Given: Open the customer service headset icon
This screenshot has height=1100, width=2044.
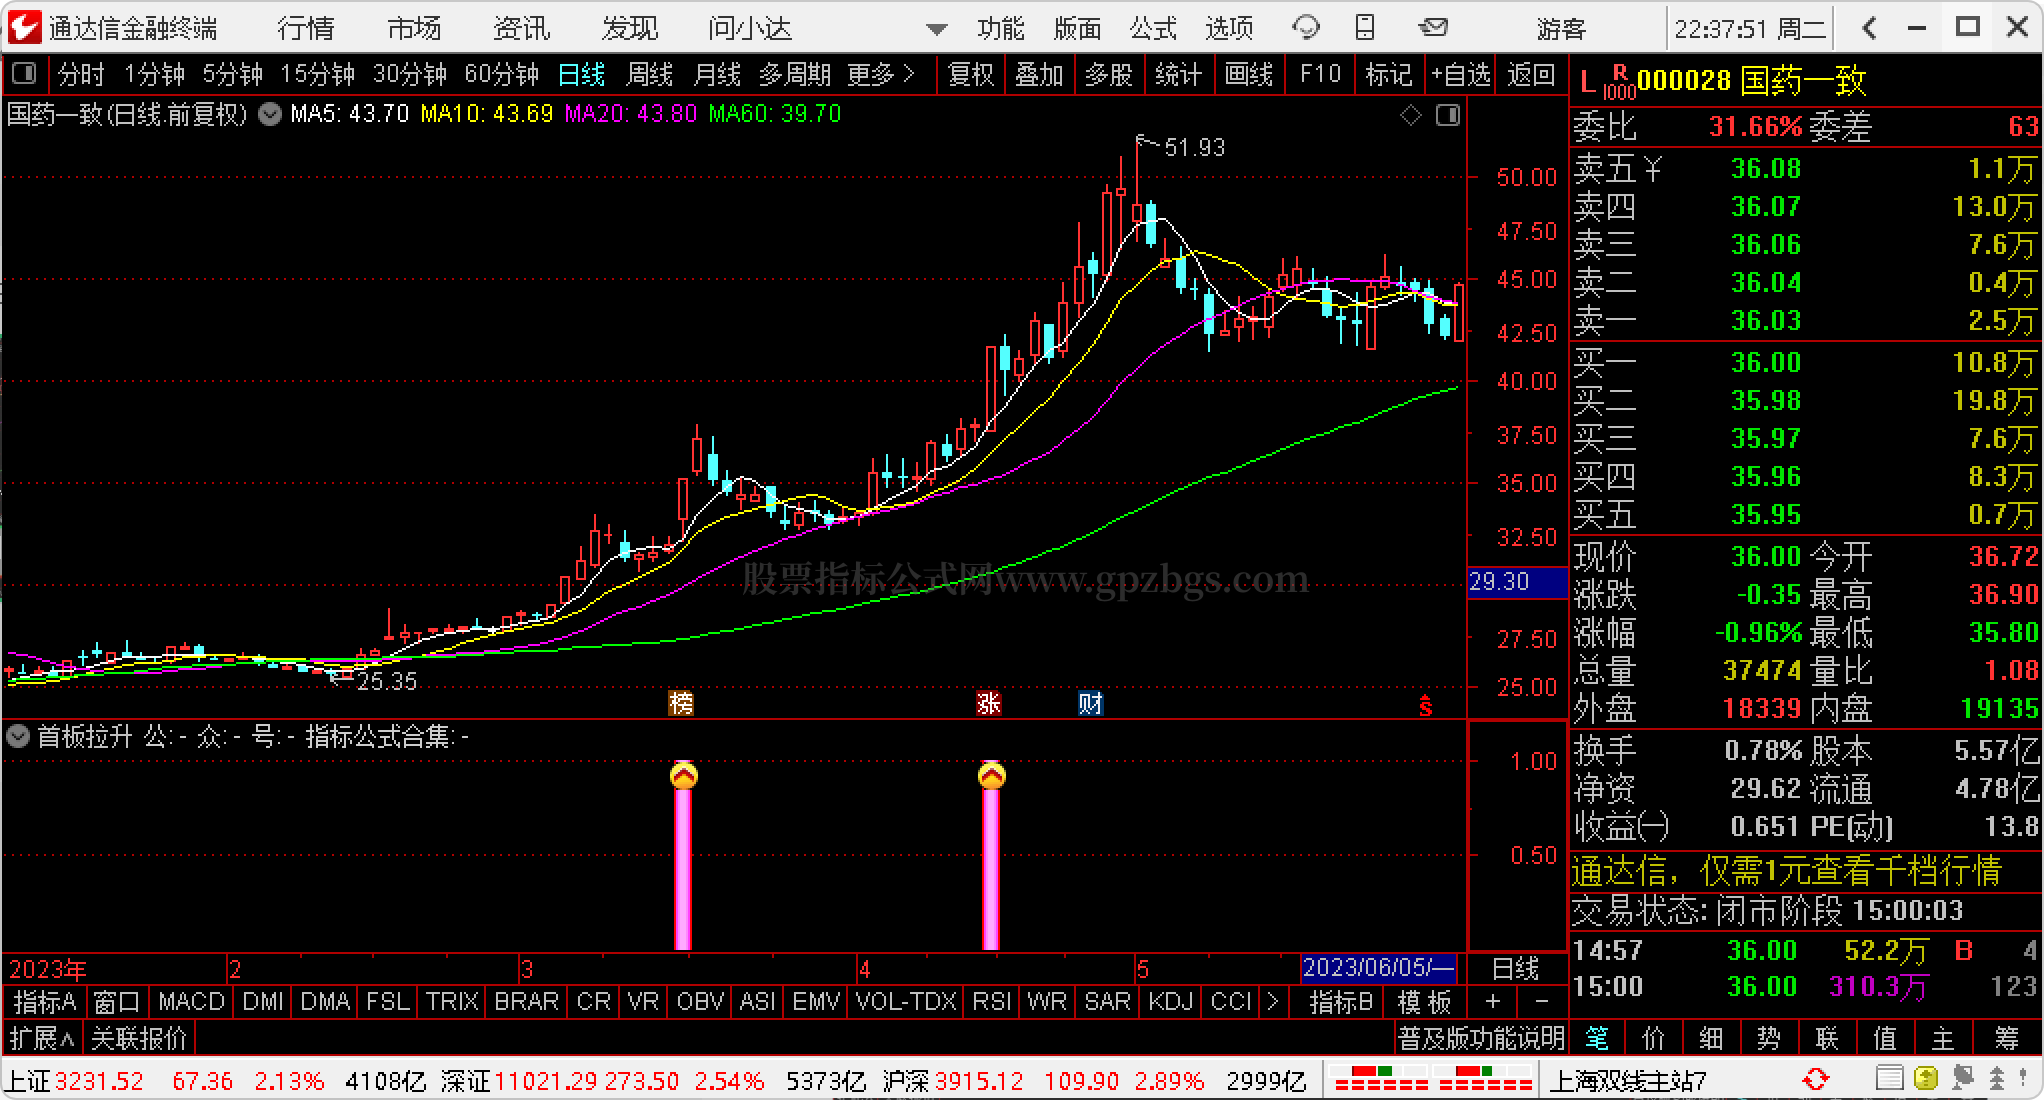Looking at the screenshot, I should [1305, 28].
